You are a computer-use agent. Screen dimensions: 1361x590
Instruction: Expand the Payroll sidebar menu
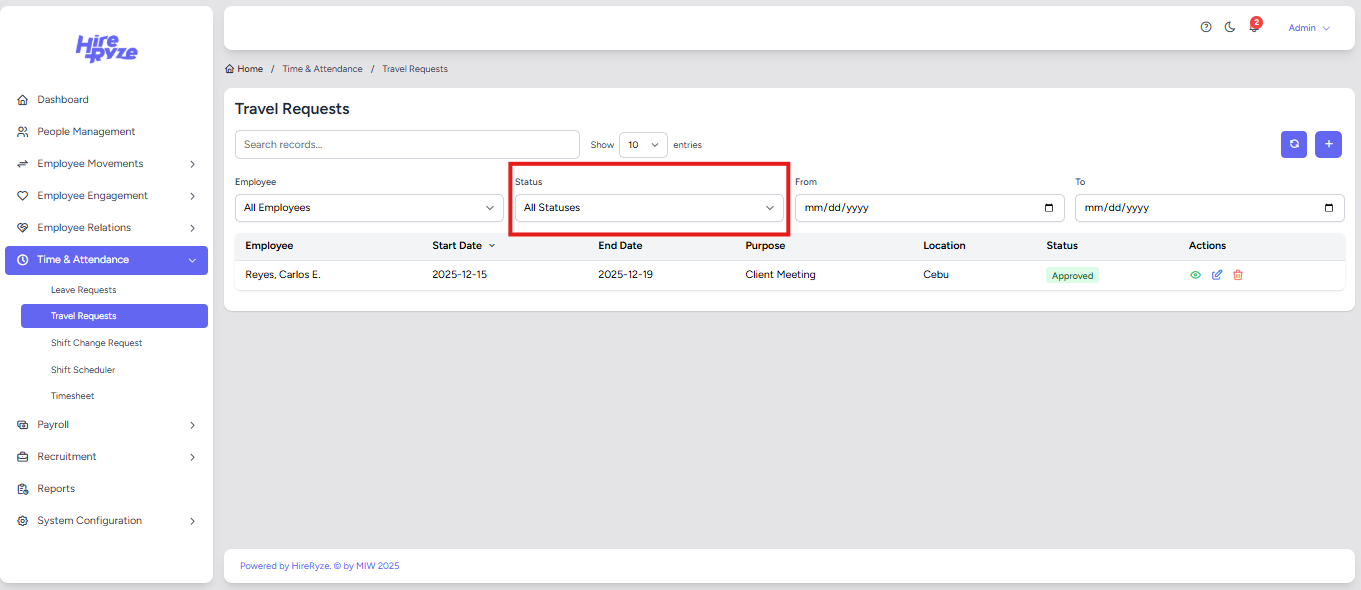click(x=106, y=425)
